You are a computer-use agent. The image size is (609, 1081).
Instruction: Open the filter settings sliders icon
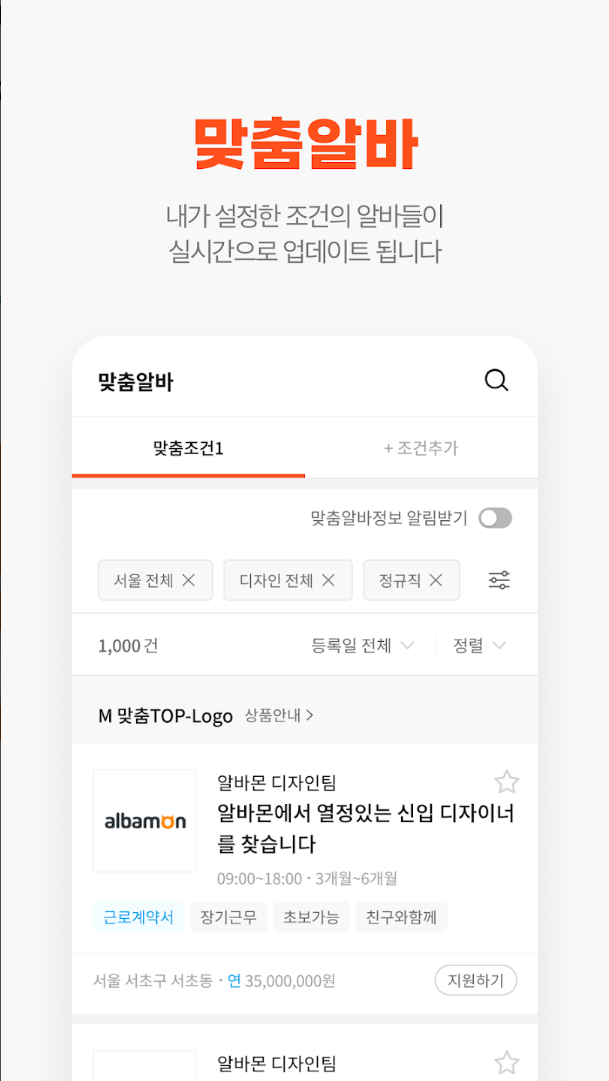tap(499, 580)
